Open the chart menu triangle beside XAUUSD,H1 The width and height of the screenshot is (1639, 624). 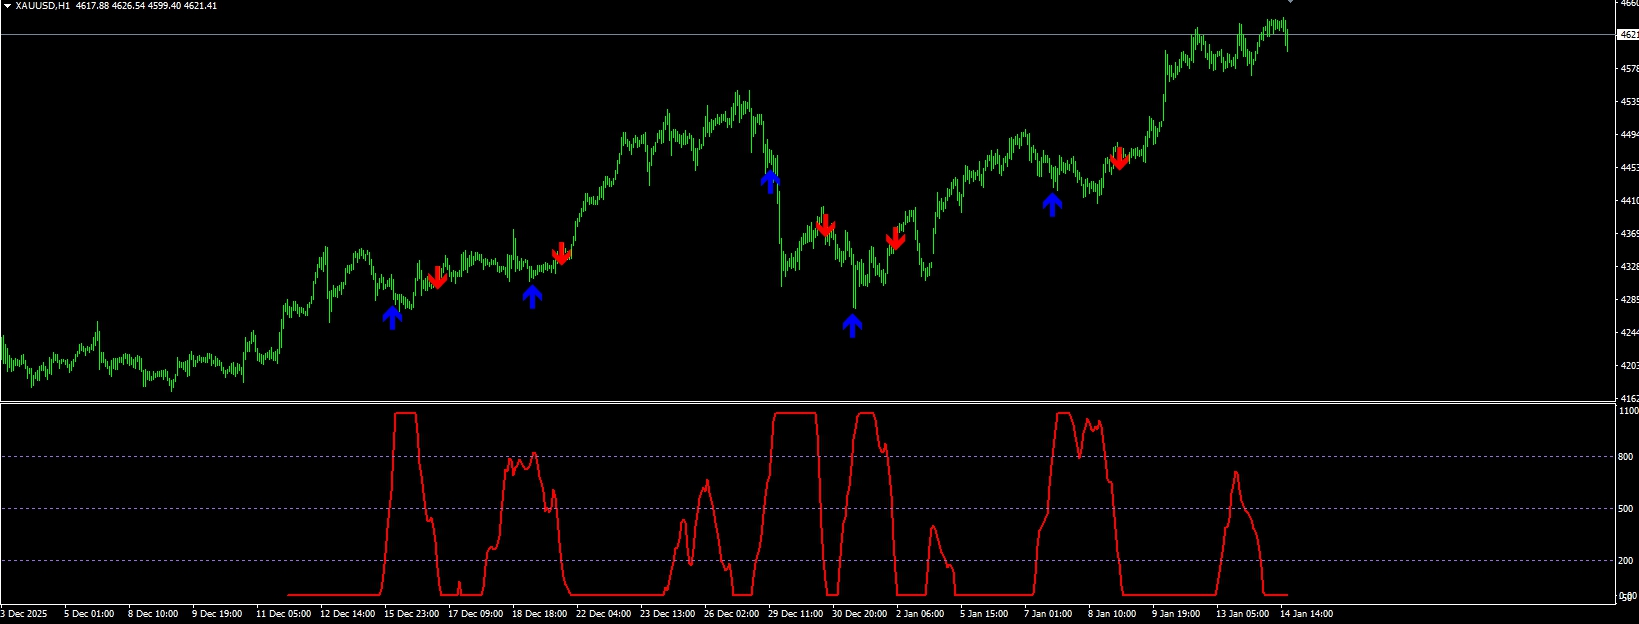tap(7, 6)
